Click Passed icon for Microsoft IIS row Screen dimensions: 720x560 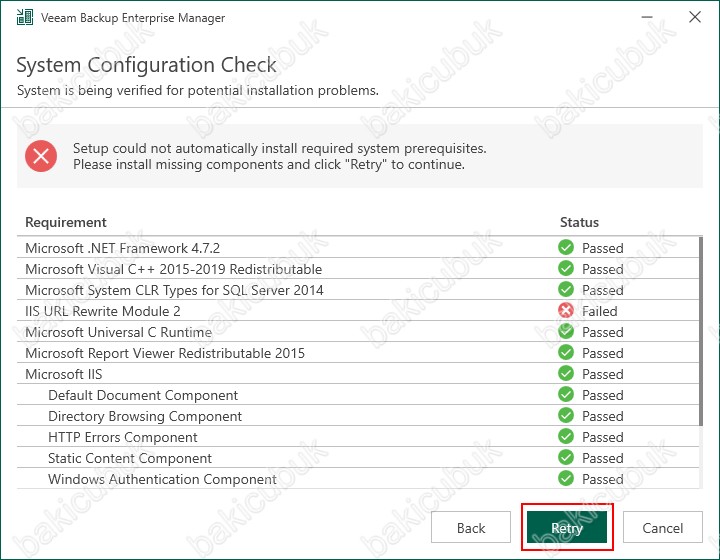566,374
